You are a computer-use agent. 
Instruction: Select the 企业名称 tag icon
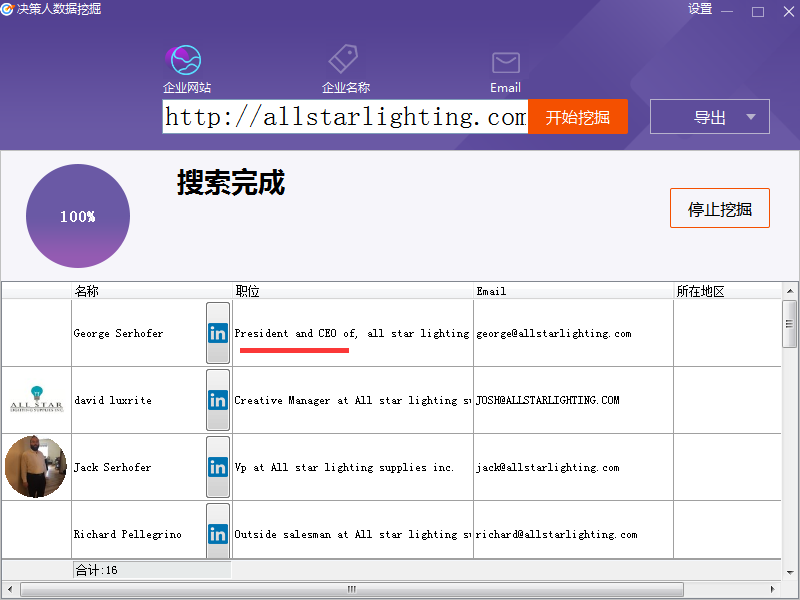(344, 60)
